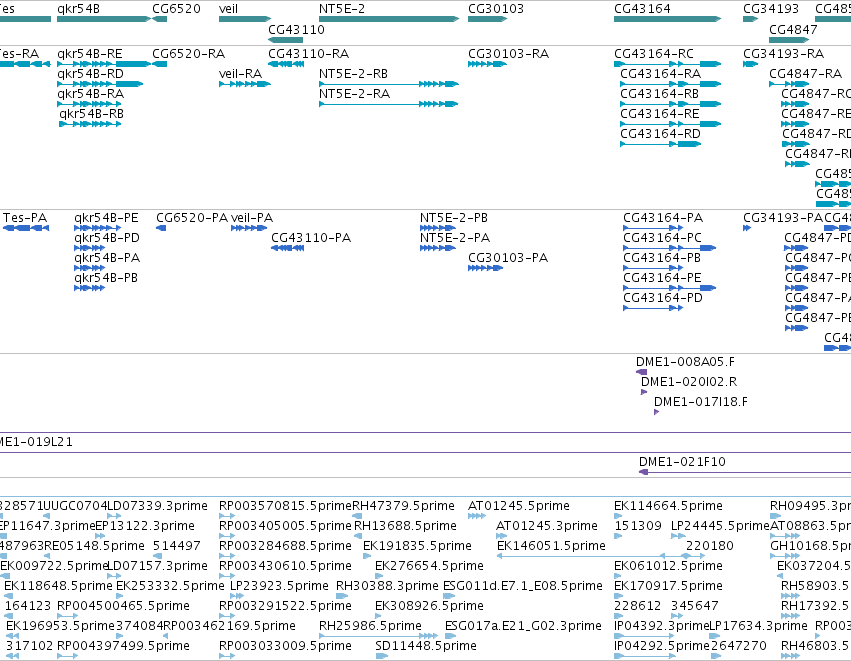Click transcript NT5E-2-RB
Image resolution: width=851 pixels, height=661 pixels.
pos(389,84)
